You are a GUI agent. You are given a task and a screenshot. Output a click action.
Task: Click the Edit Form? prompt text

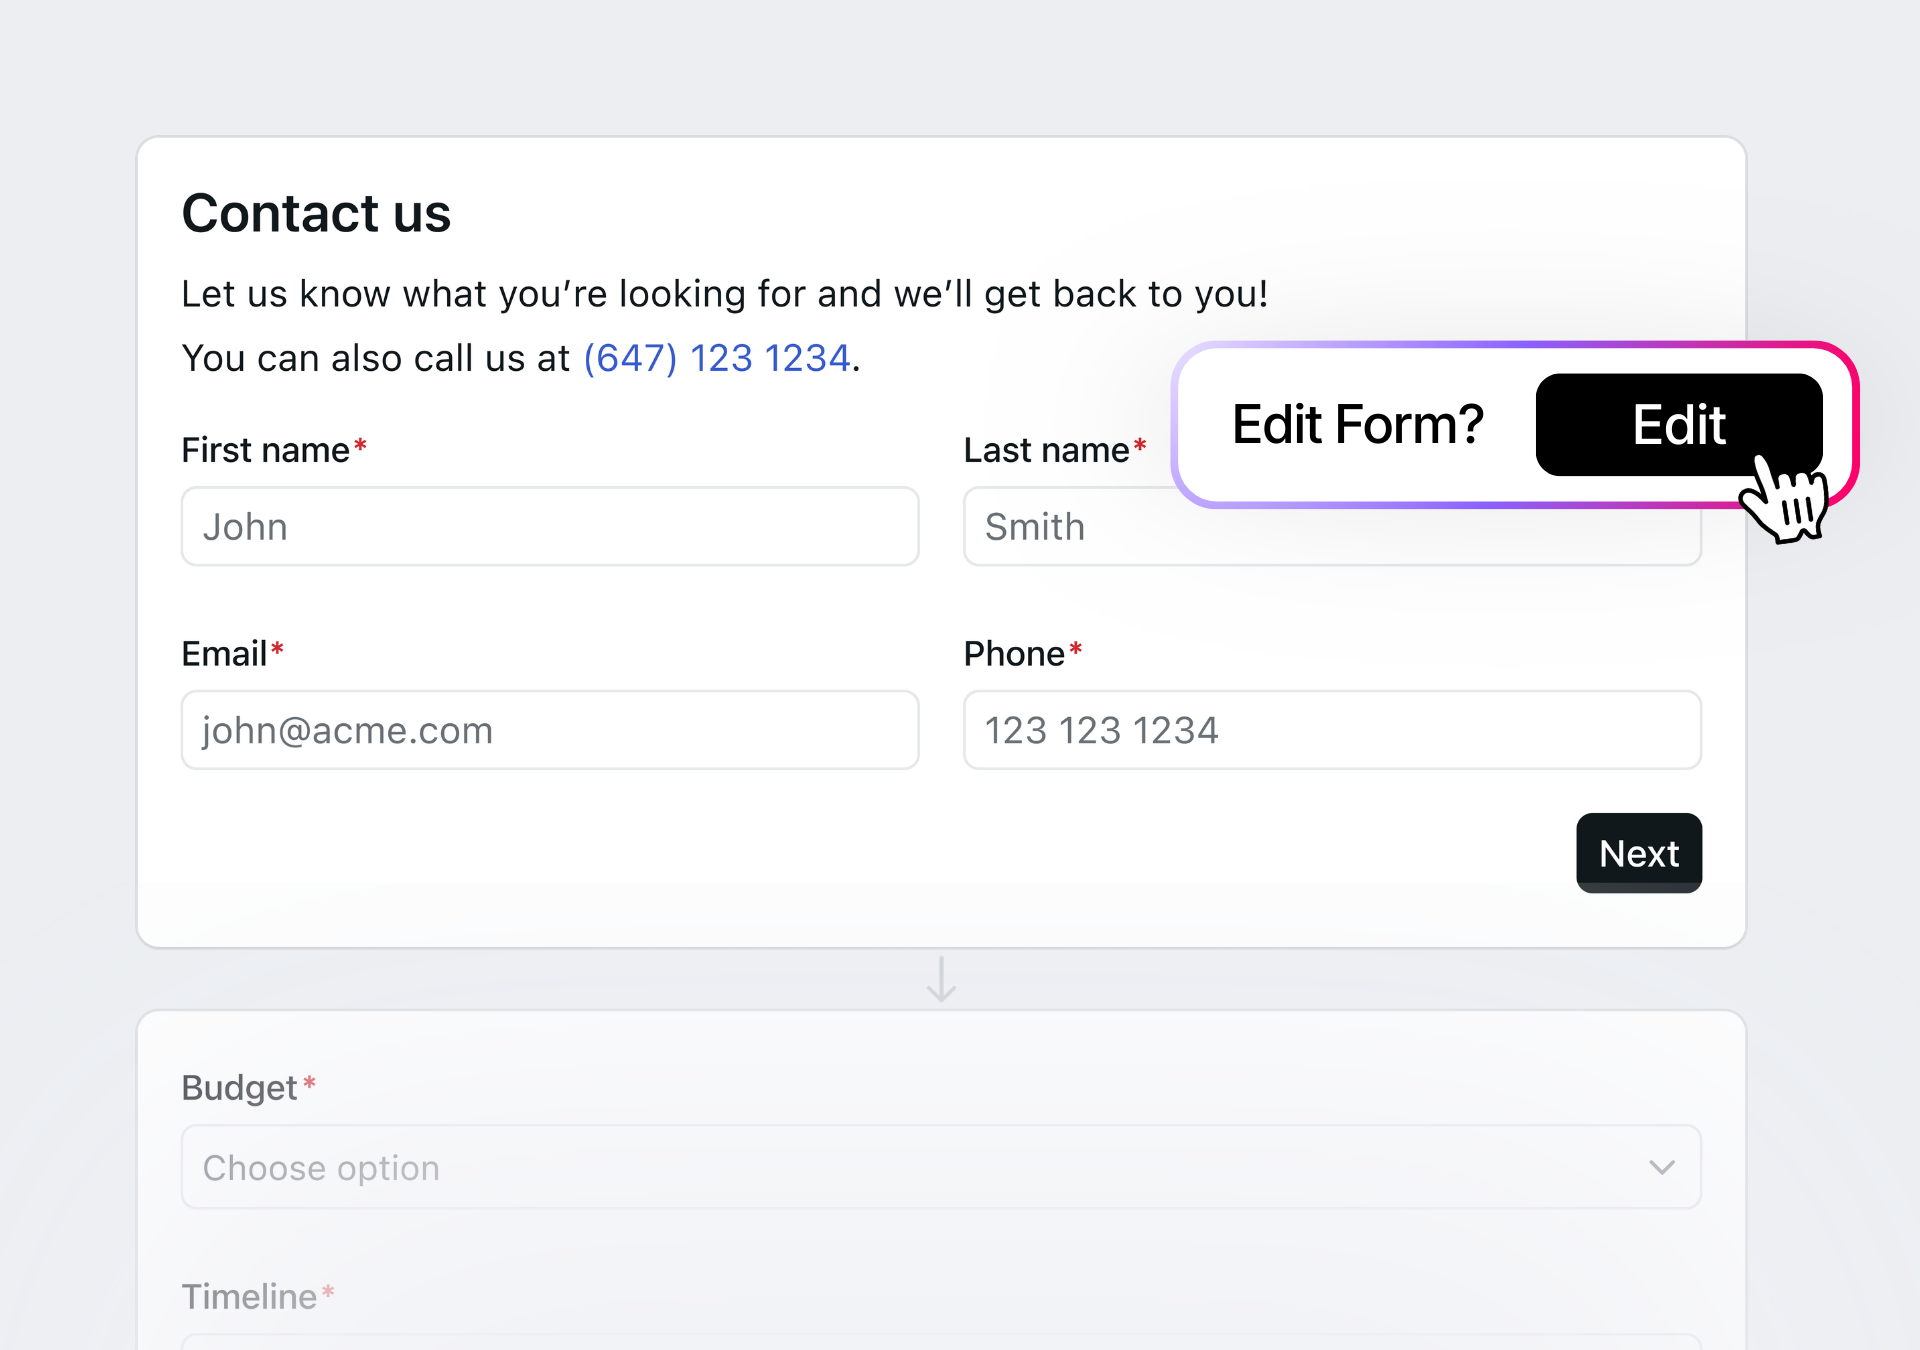click(1357, 424)
